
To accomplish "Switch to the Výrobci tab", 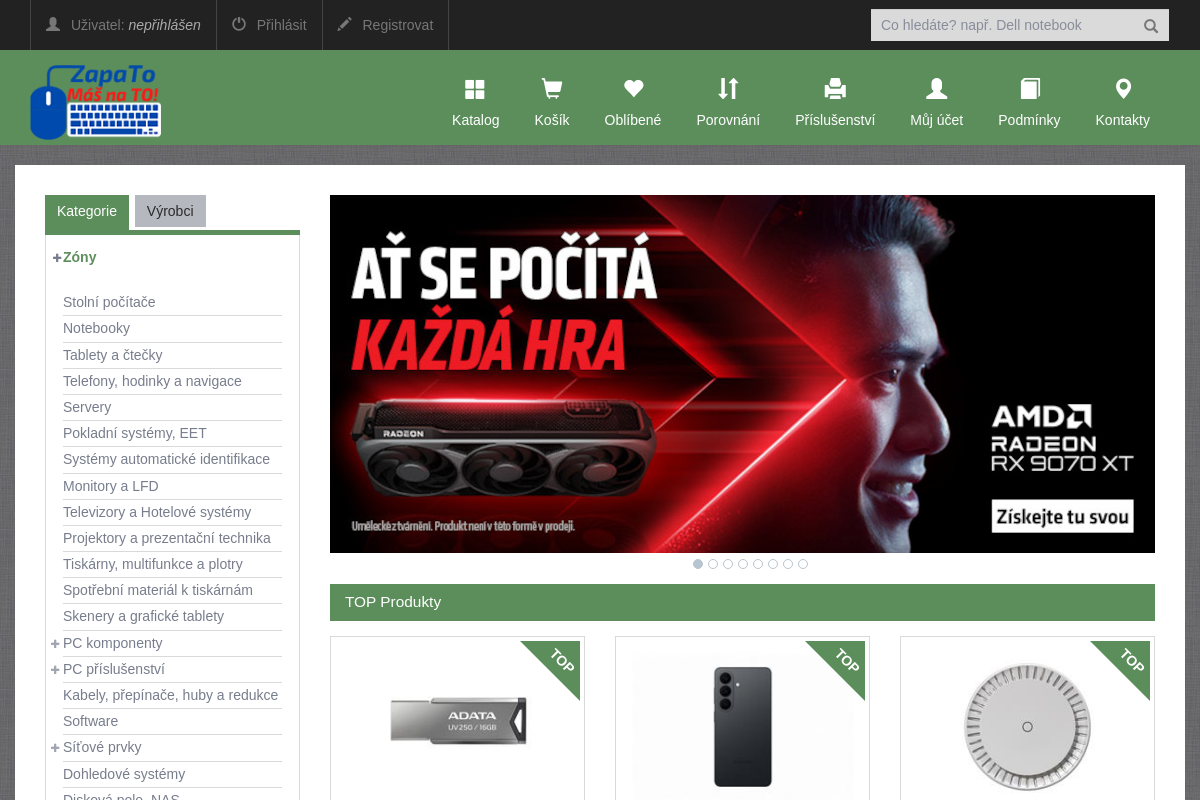I will (x=170, y=211).
